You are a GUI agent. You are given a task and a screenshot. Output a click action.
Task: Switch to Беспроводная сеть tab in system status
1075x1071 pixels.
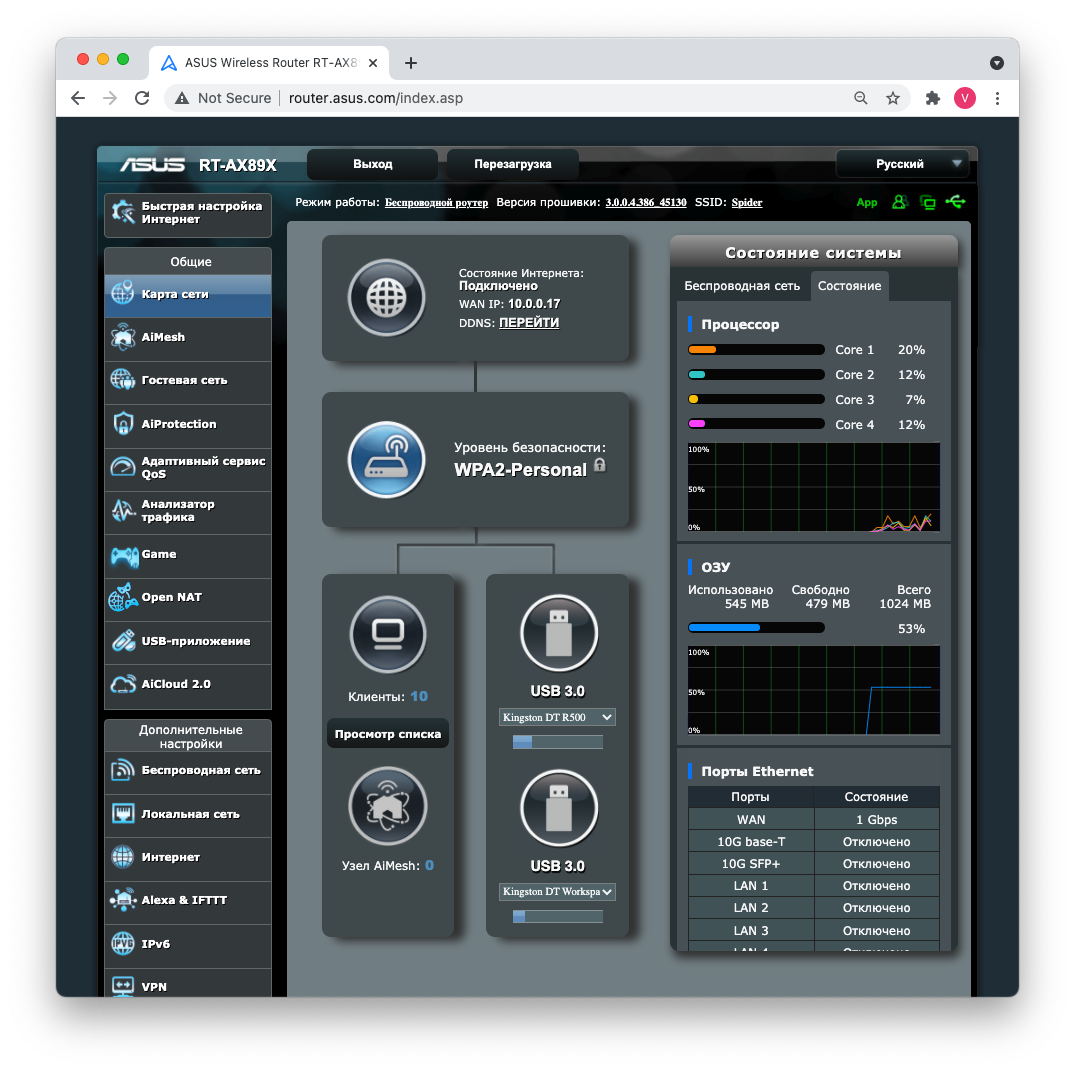point(742,286)
